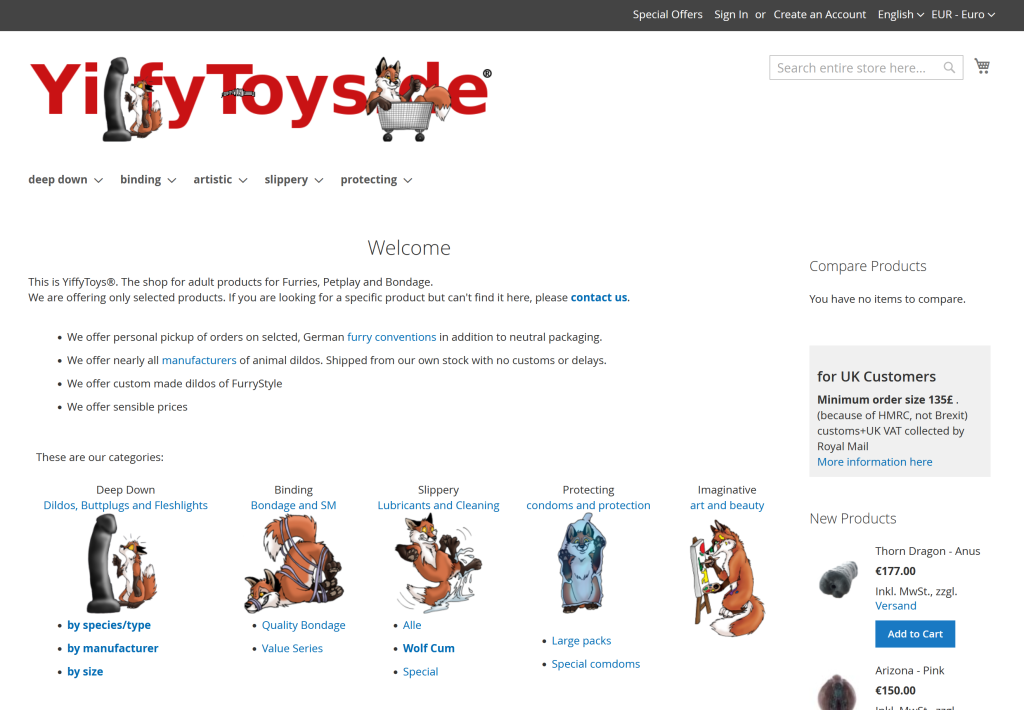This screenshot has height=710, width=1024.
Task: Add Thorn Dragon to cart
Action: tap(915, 634)
